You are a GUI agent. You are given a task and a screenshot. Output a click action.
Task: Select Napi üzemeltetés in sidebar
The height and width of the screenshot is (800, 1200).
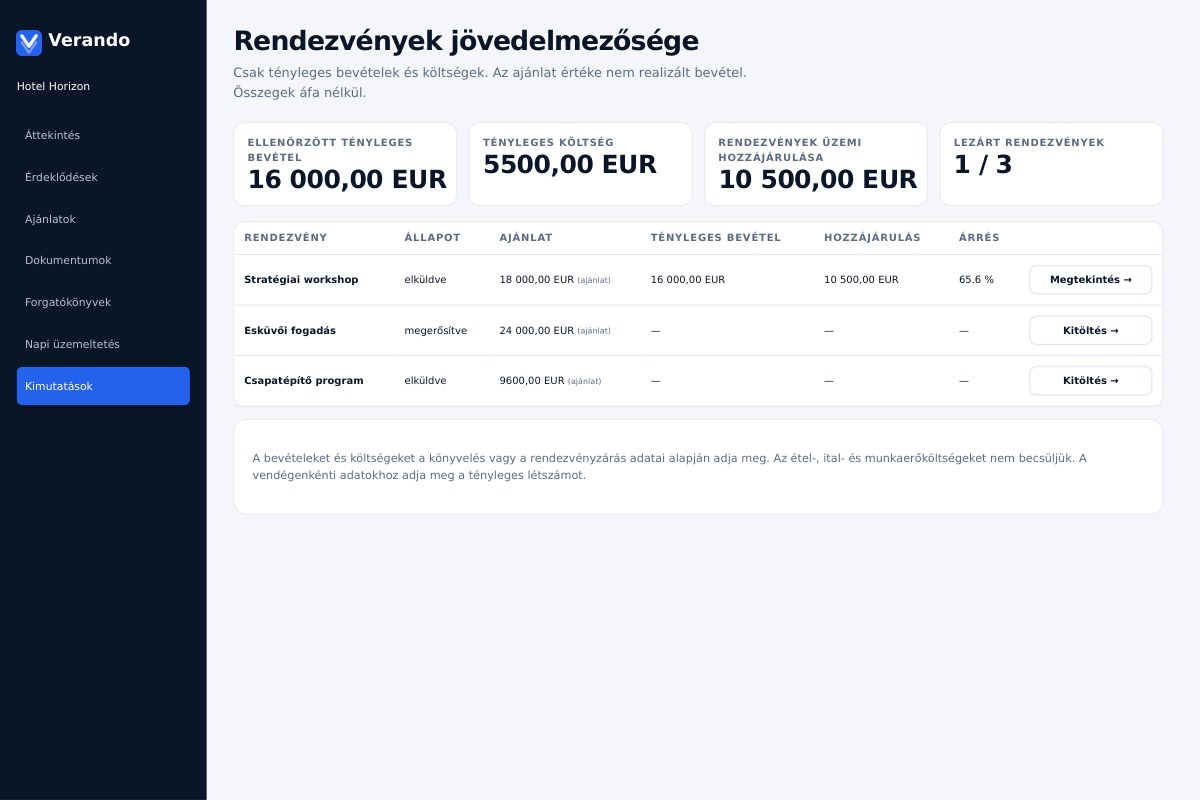click(103, 344)
